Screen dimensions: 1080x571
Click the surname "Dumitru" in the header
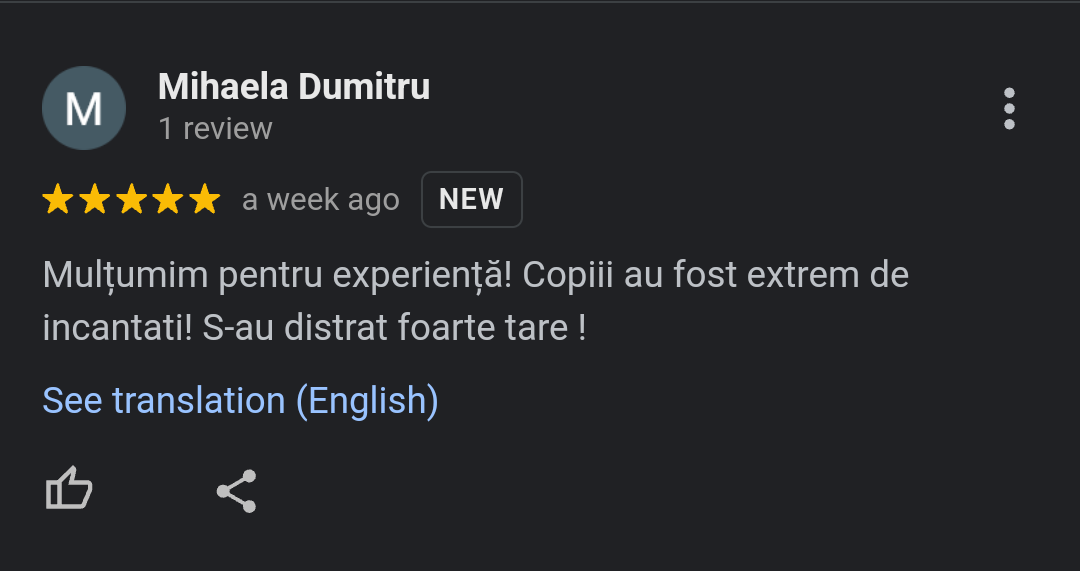[x=364, y=87]
